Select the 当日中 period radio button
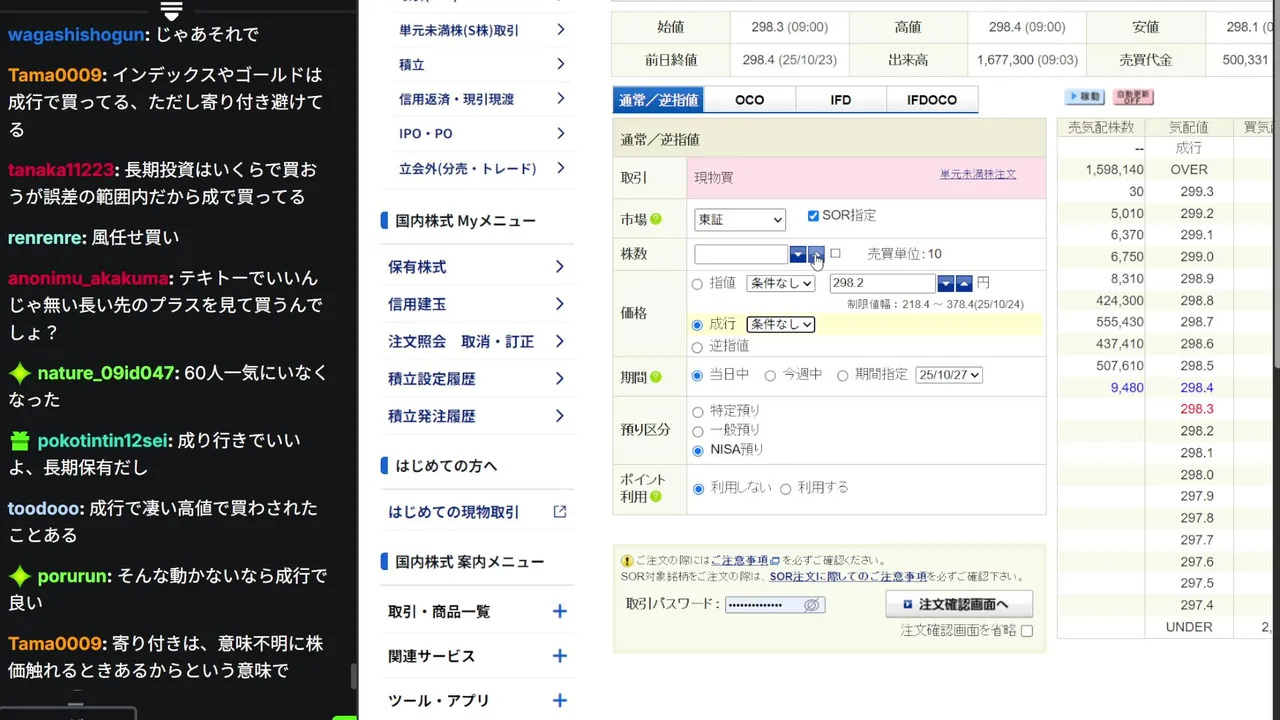Image resolution: width=1280 pixels, height=720 pixels. coord(697,376)
